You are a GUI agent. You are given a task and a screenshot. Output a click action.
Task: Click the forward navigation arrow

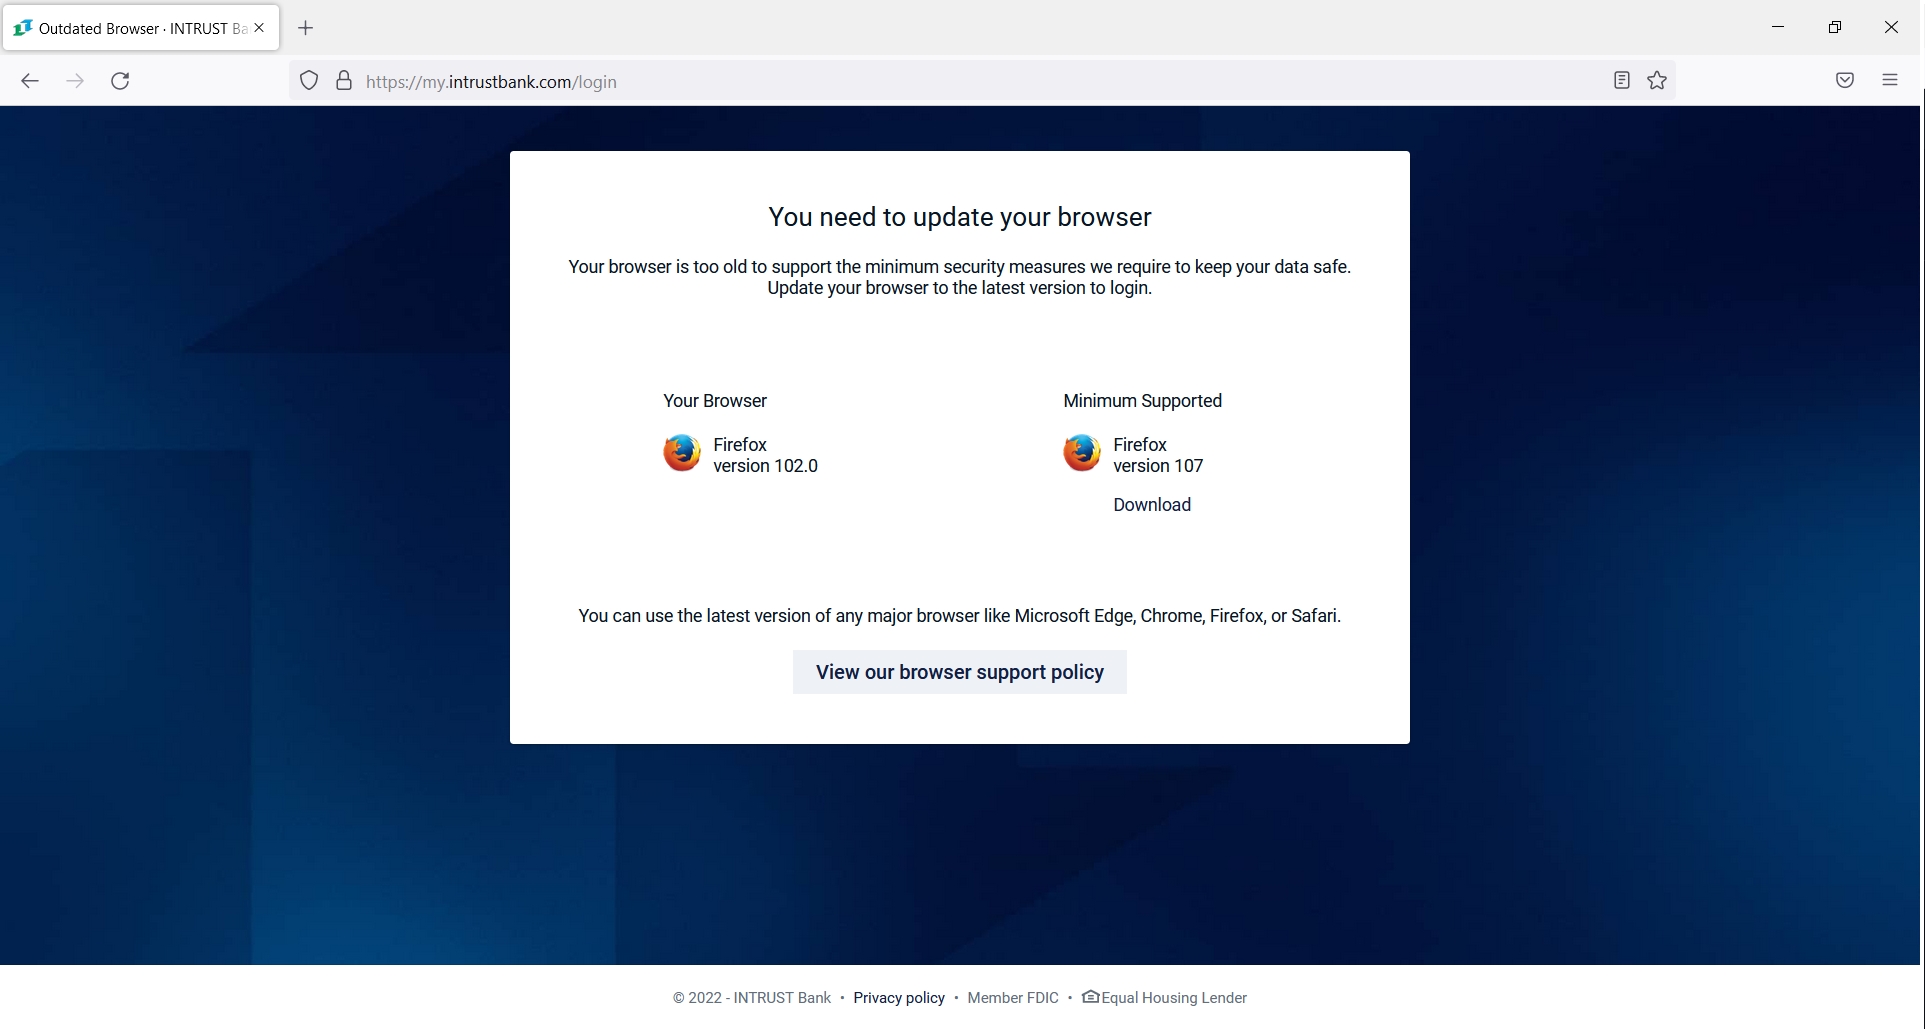point(75,81)
